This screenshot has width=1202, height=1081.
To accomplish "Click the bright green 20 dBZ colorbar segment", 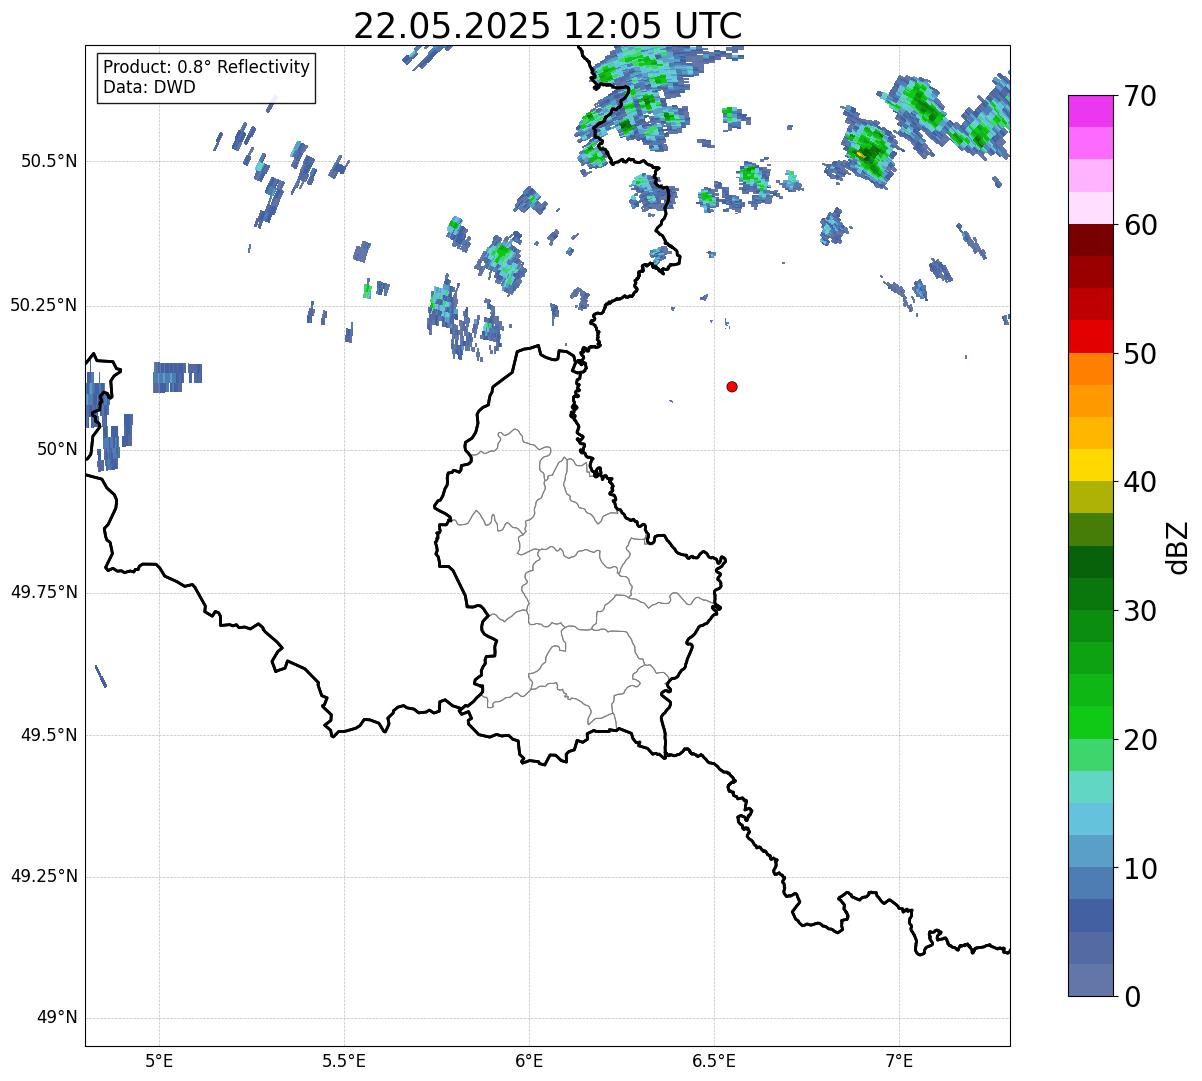I will tap(1091, 723).
